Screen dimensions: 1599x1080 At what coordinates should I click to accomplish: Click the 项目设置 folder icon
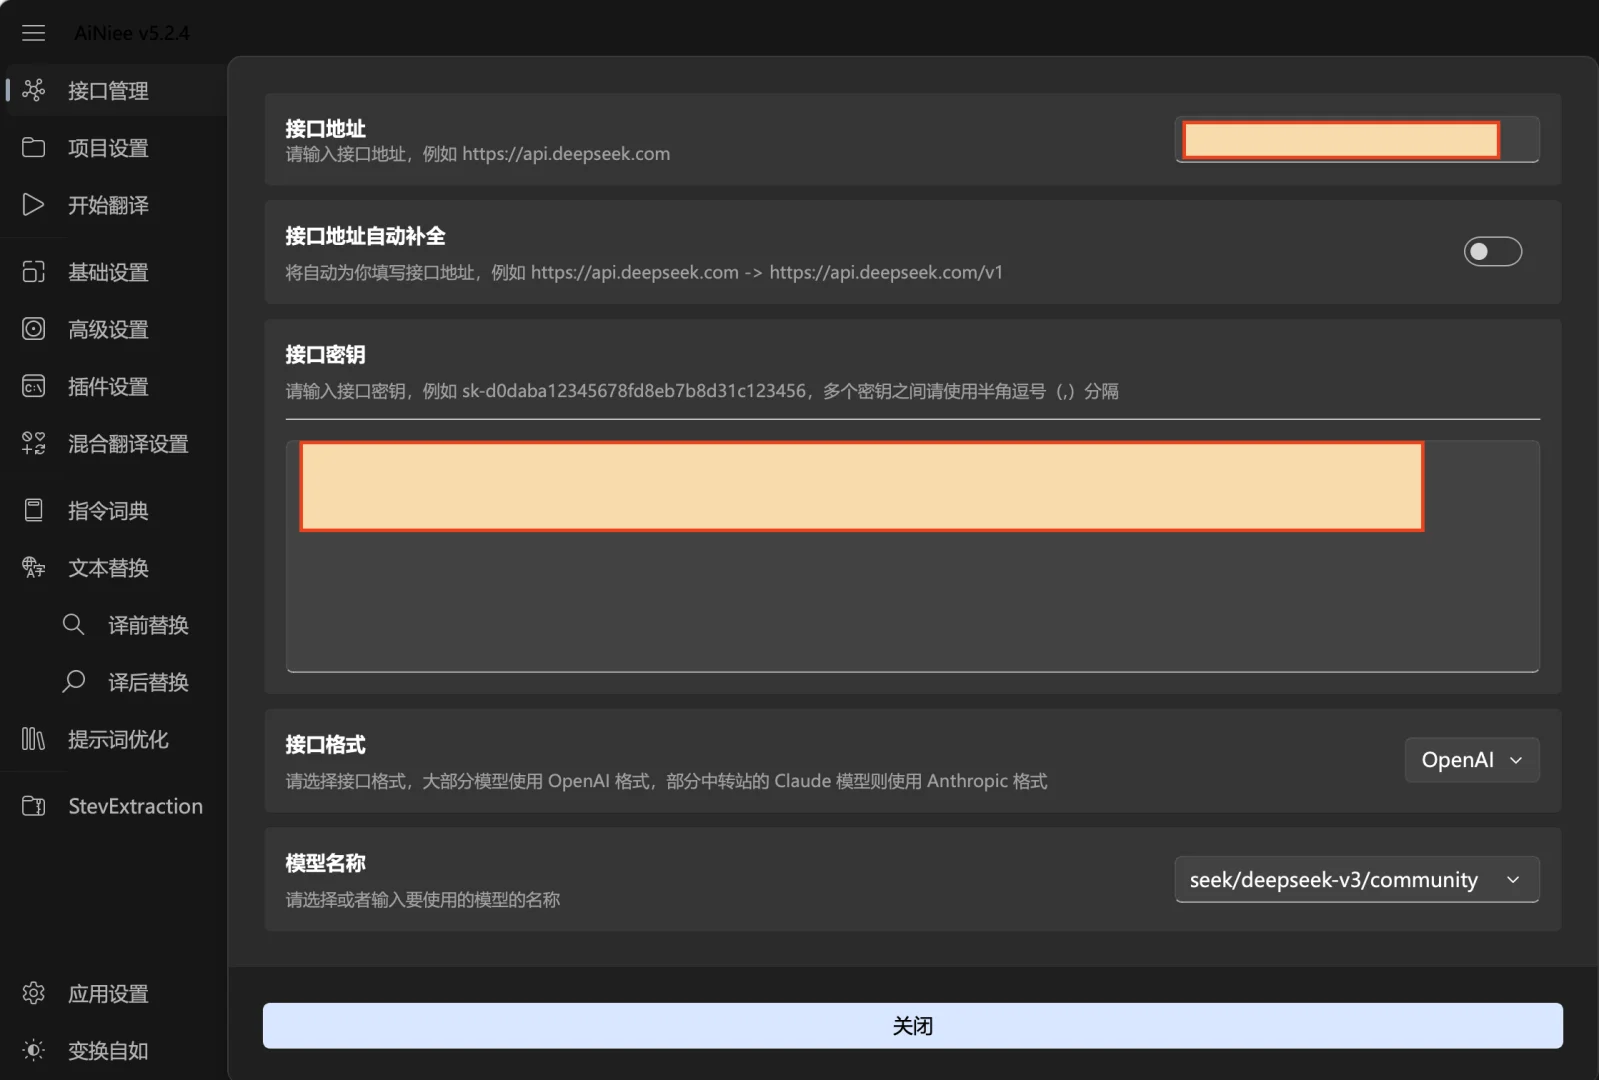tap(34, 147)
